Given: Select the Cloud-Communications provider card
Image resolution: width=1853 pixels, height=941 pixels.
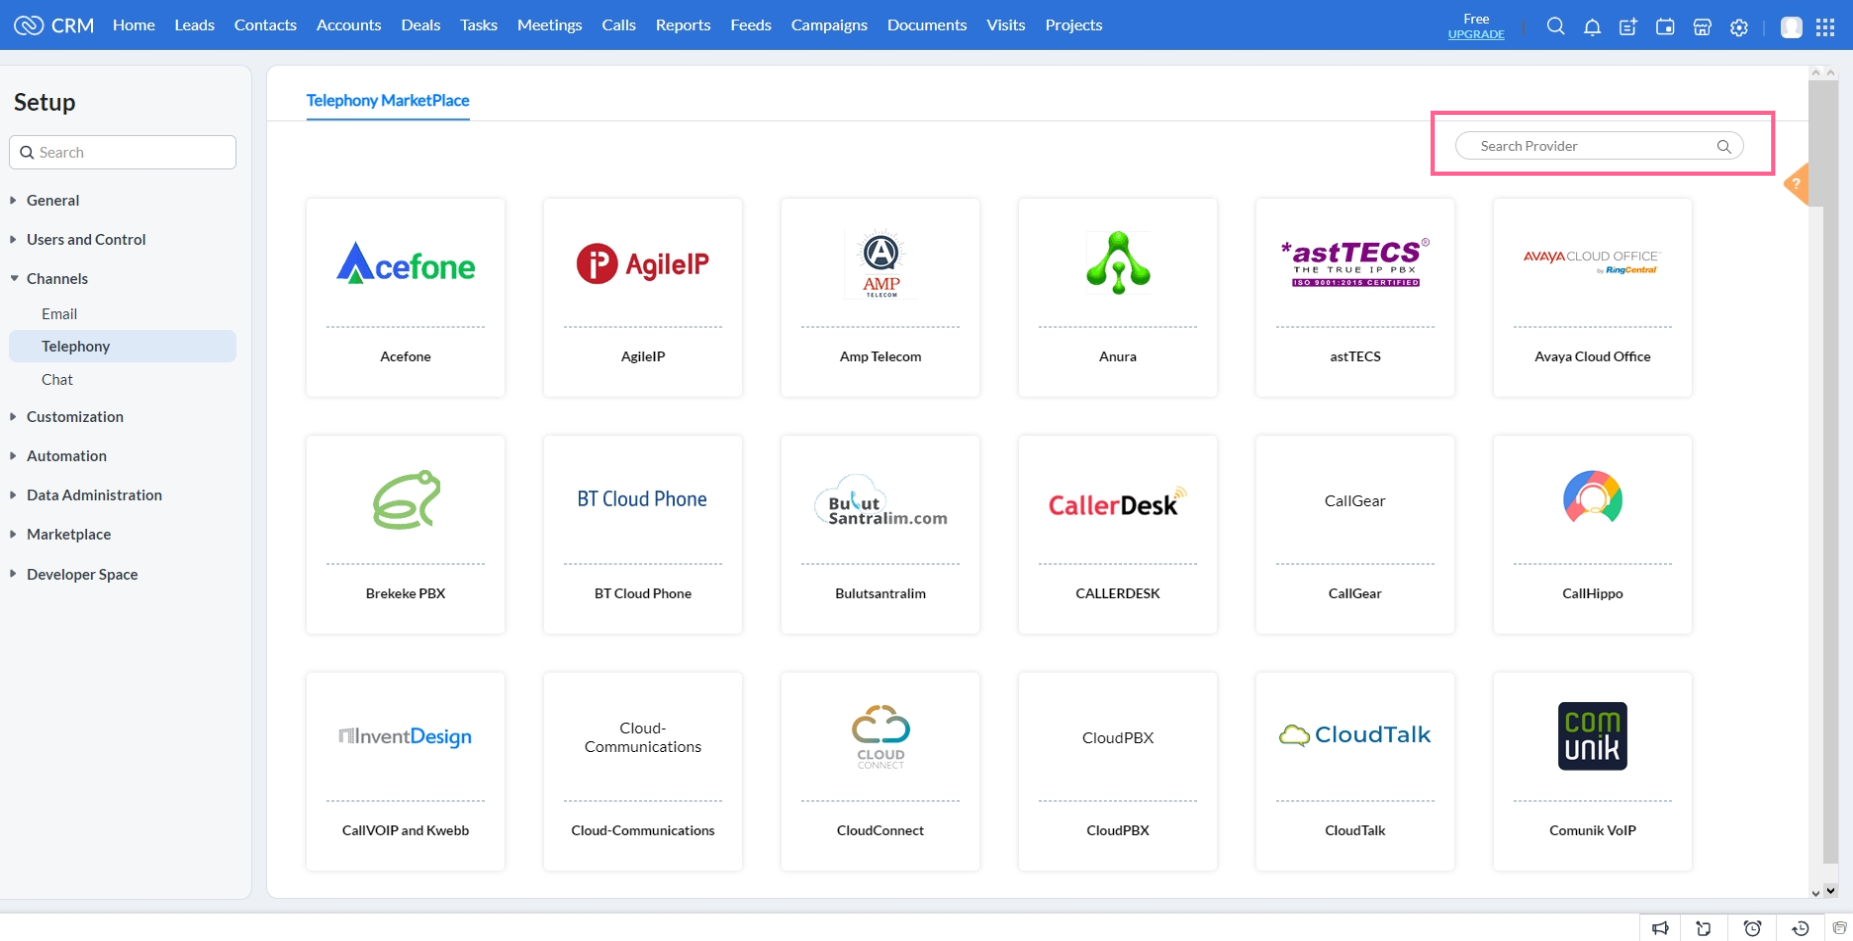Looking at the screenshot, I should pos(643,771).
